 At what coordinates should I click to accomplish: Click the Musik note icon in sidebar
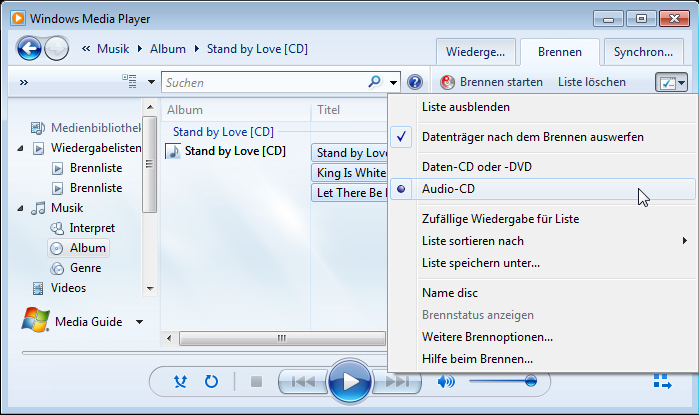click(38, 208)
